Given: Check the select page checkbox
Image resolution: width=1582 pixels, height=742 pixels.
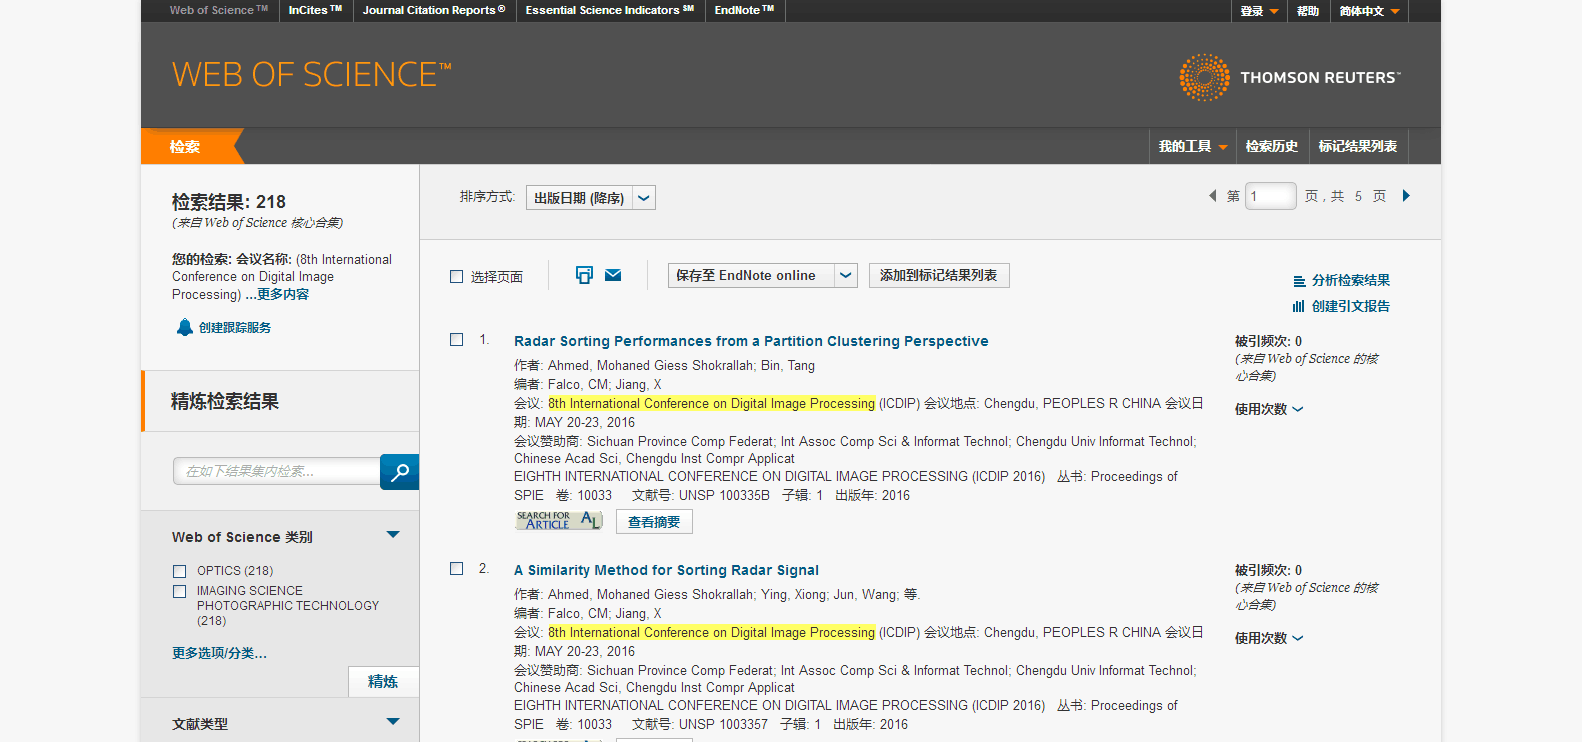Looking at the screenshot, I should tap(456, 277).
